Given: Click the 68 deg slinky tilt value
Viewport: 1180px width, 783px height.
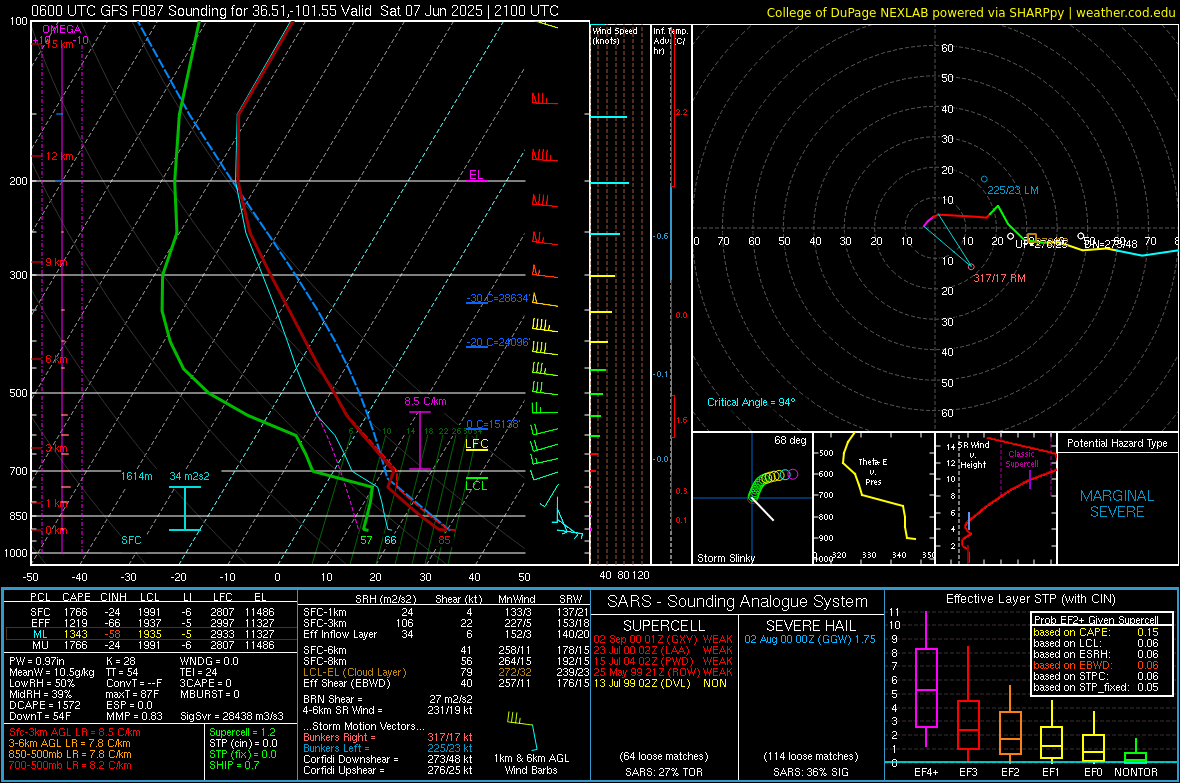Looking at the screenshot, I should 790,440.
